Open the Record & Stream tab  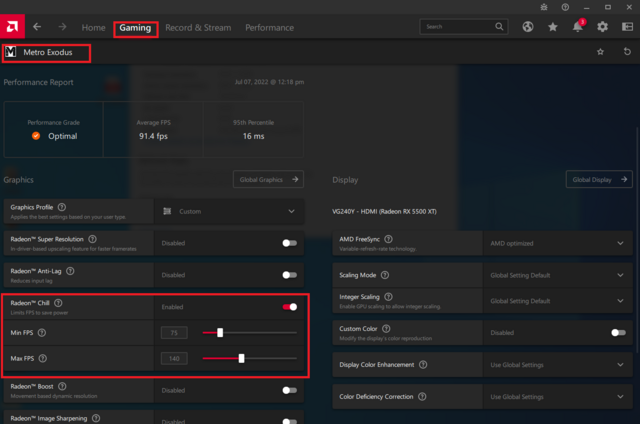tap(198, 28)
